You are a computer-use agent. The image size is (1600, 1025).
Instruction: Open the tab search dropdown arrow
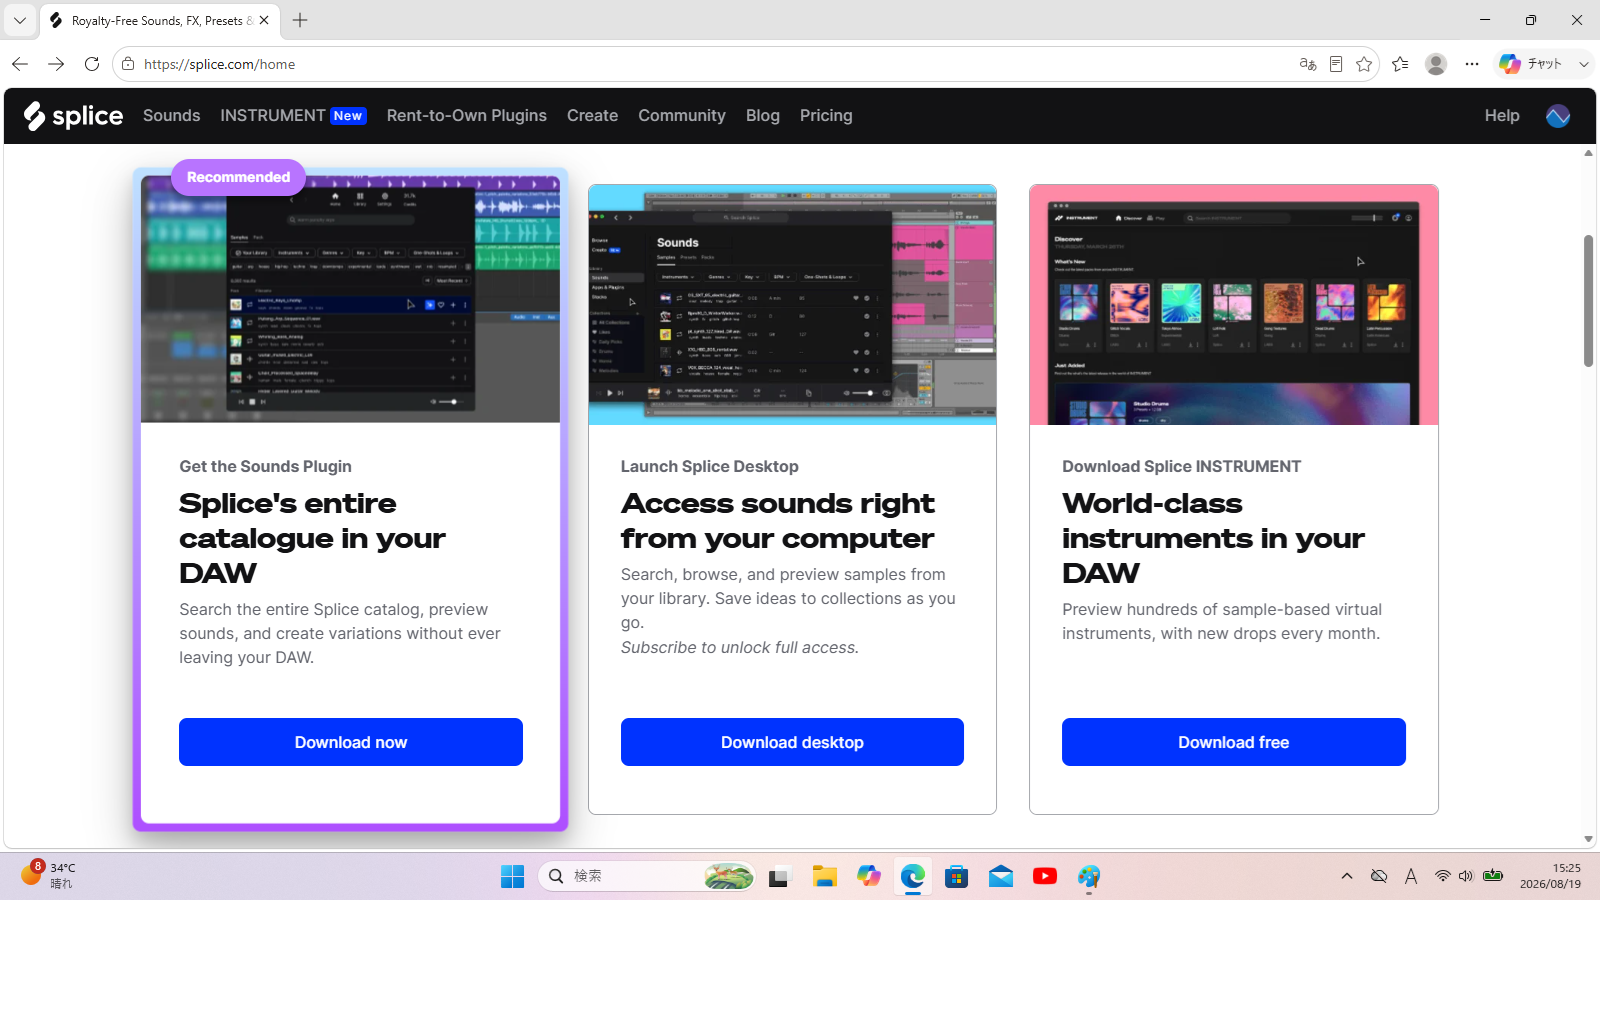(20, 20)
